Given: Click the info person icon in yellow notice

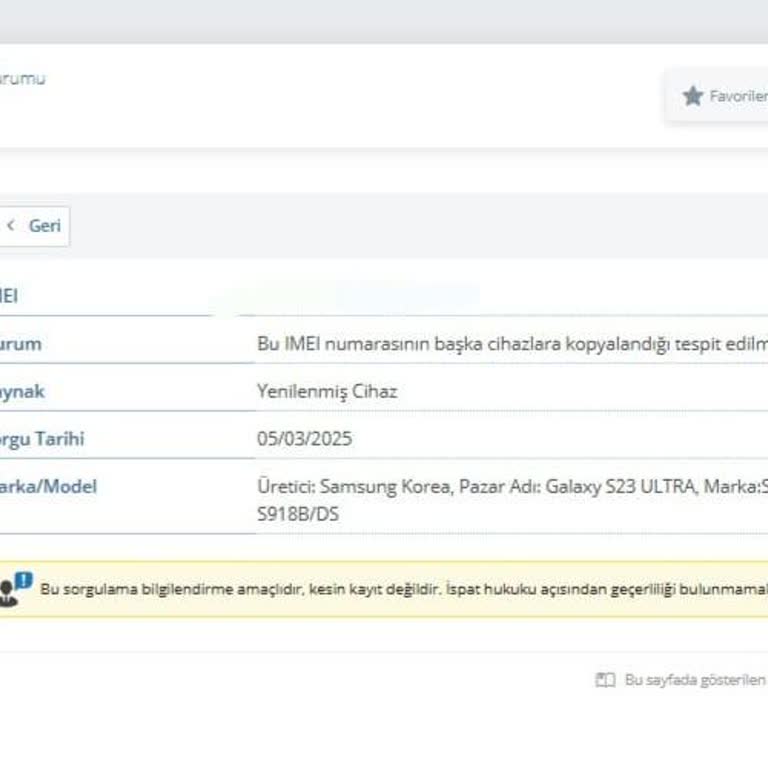Looking at the screenshot, I should pyautogui.click(x=15, y=589).
